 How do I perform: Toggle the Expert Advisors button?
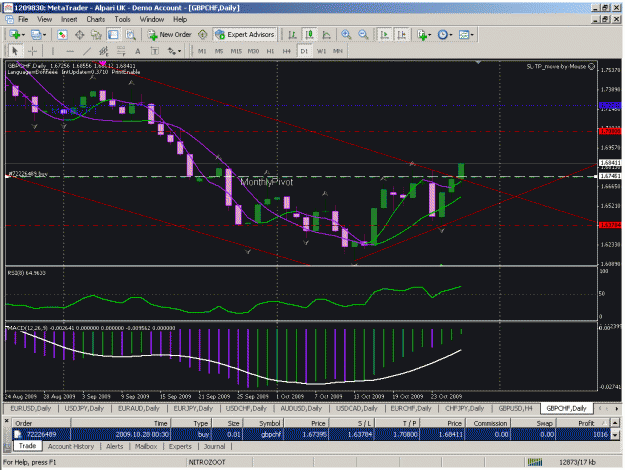(245, 35)
